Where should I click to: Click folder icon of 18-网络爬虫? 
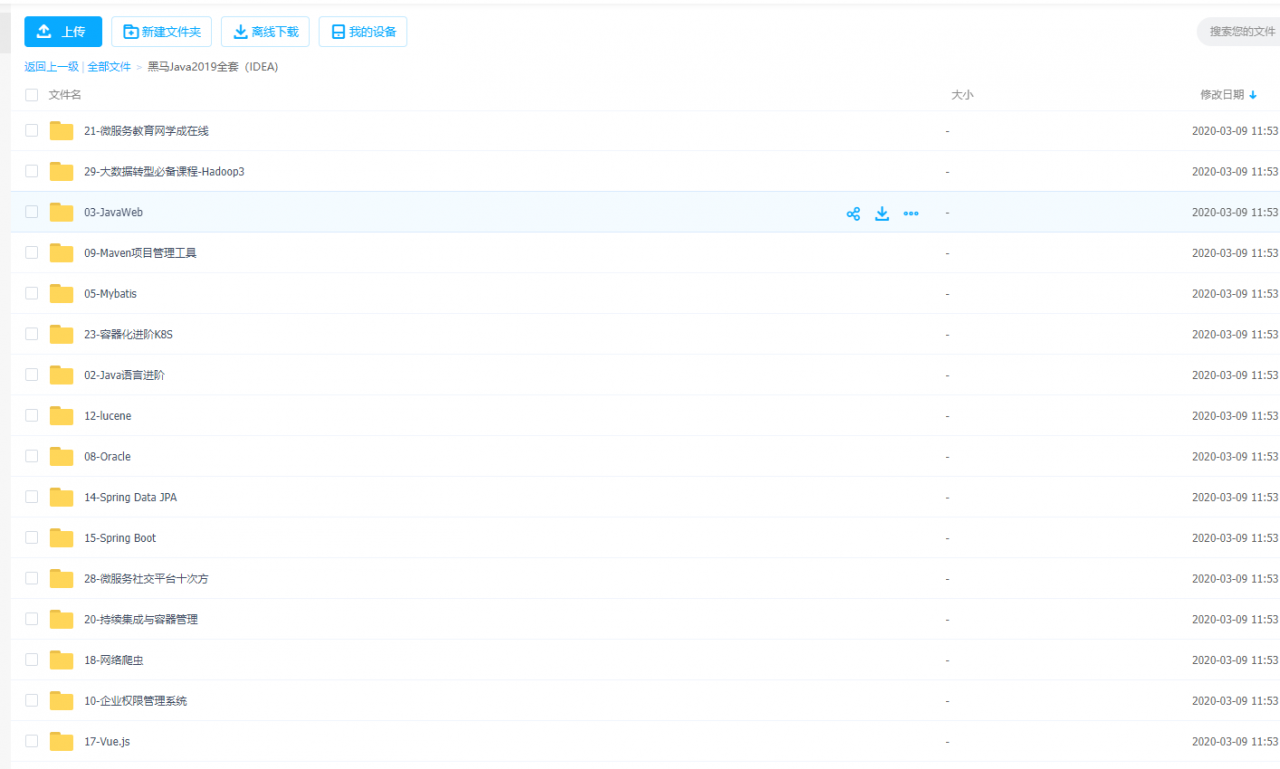[62, 659]
